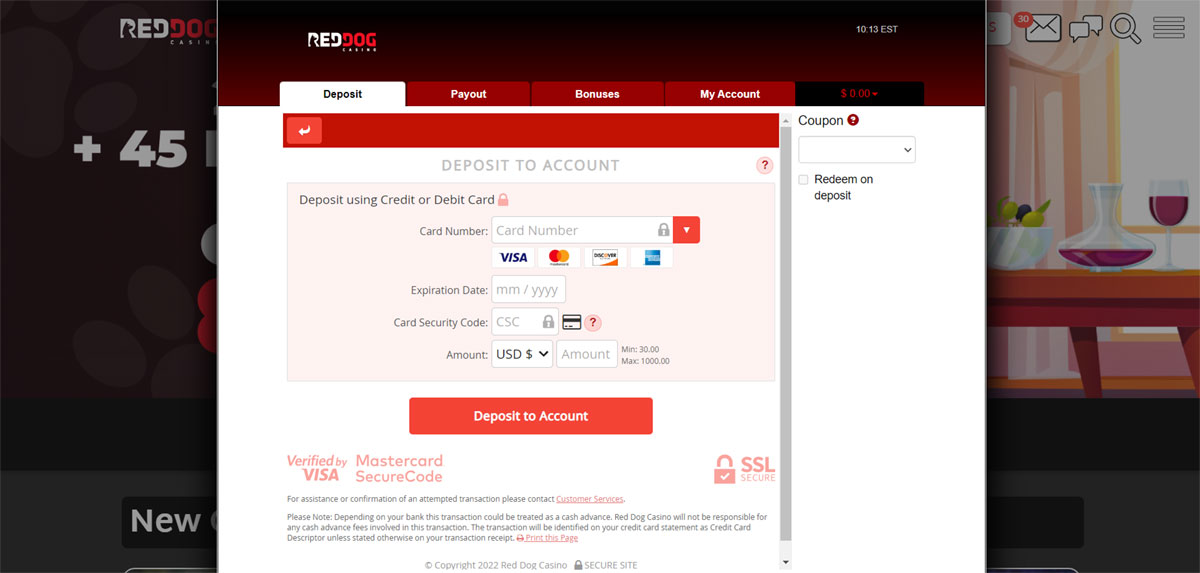1200x573 pixels.
Task: Click the CSC card illustration icon
Action: [572, 322]
